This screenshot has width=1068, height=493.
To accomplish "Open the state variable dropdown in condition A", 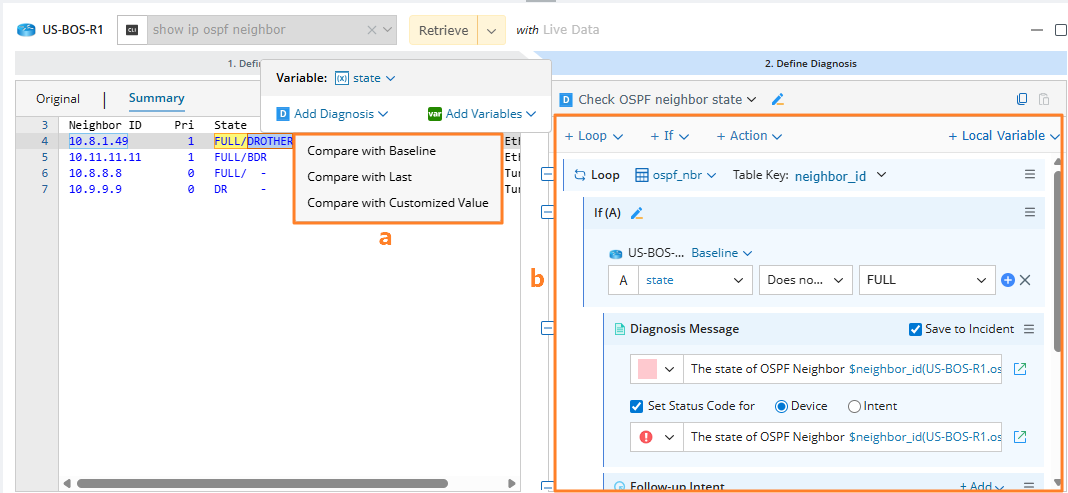I will (x=696, y=281).
